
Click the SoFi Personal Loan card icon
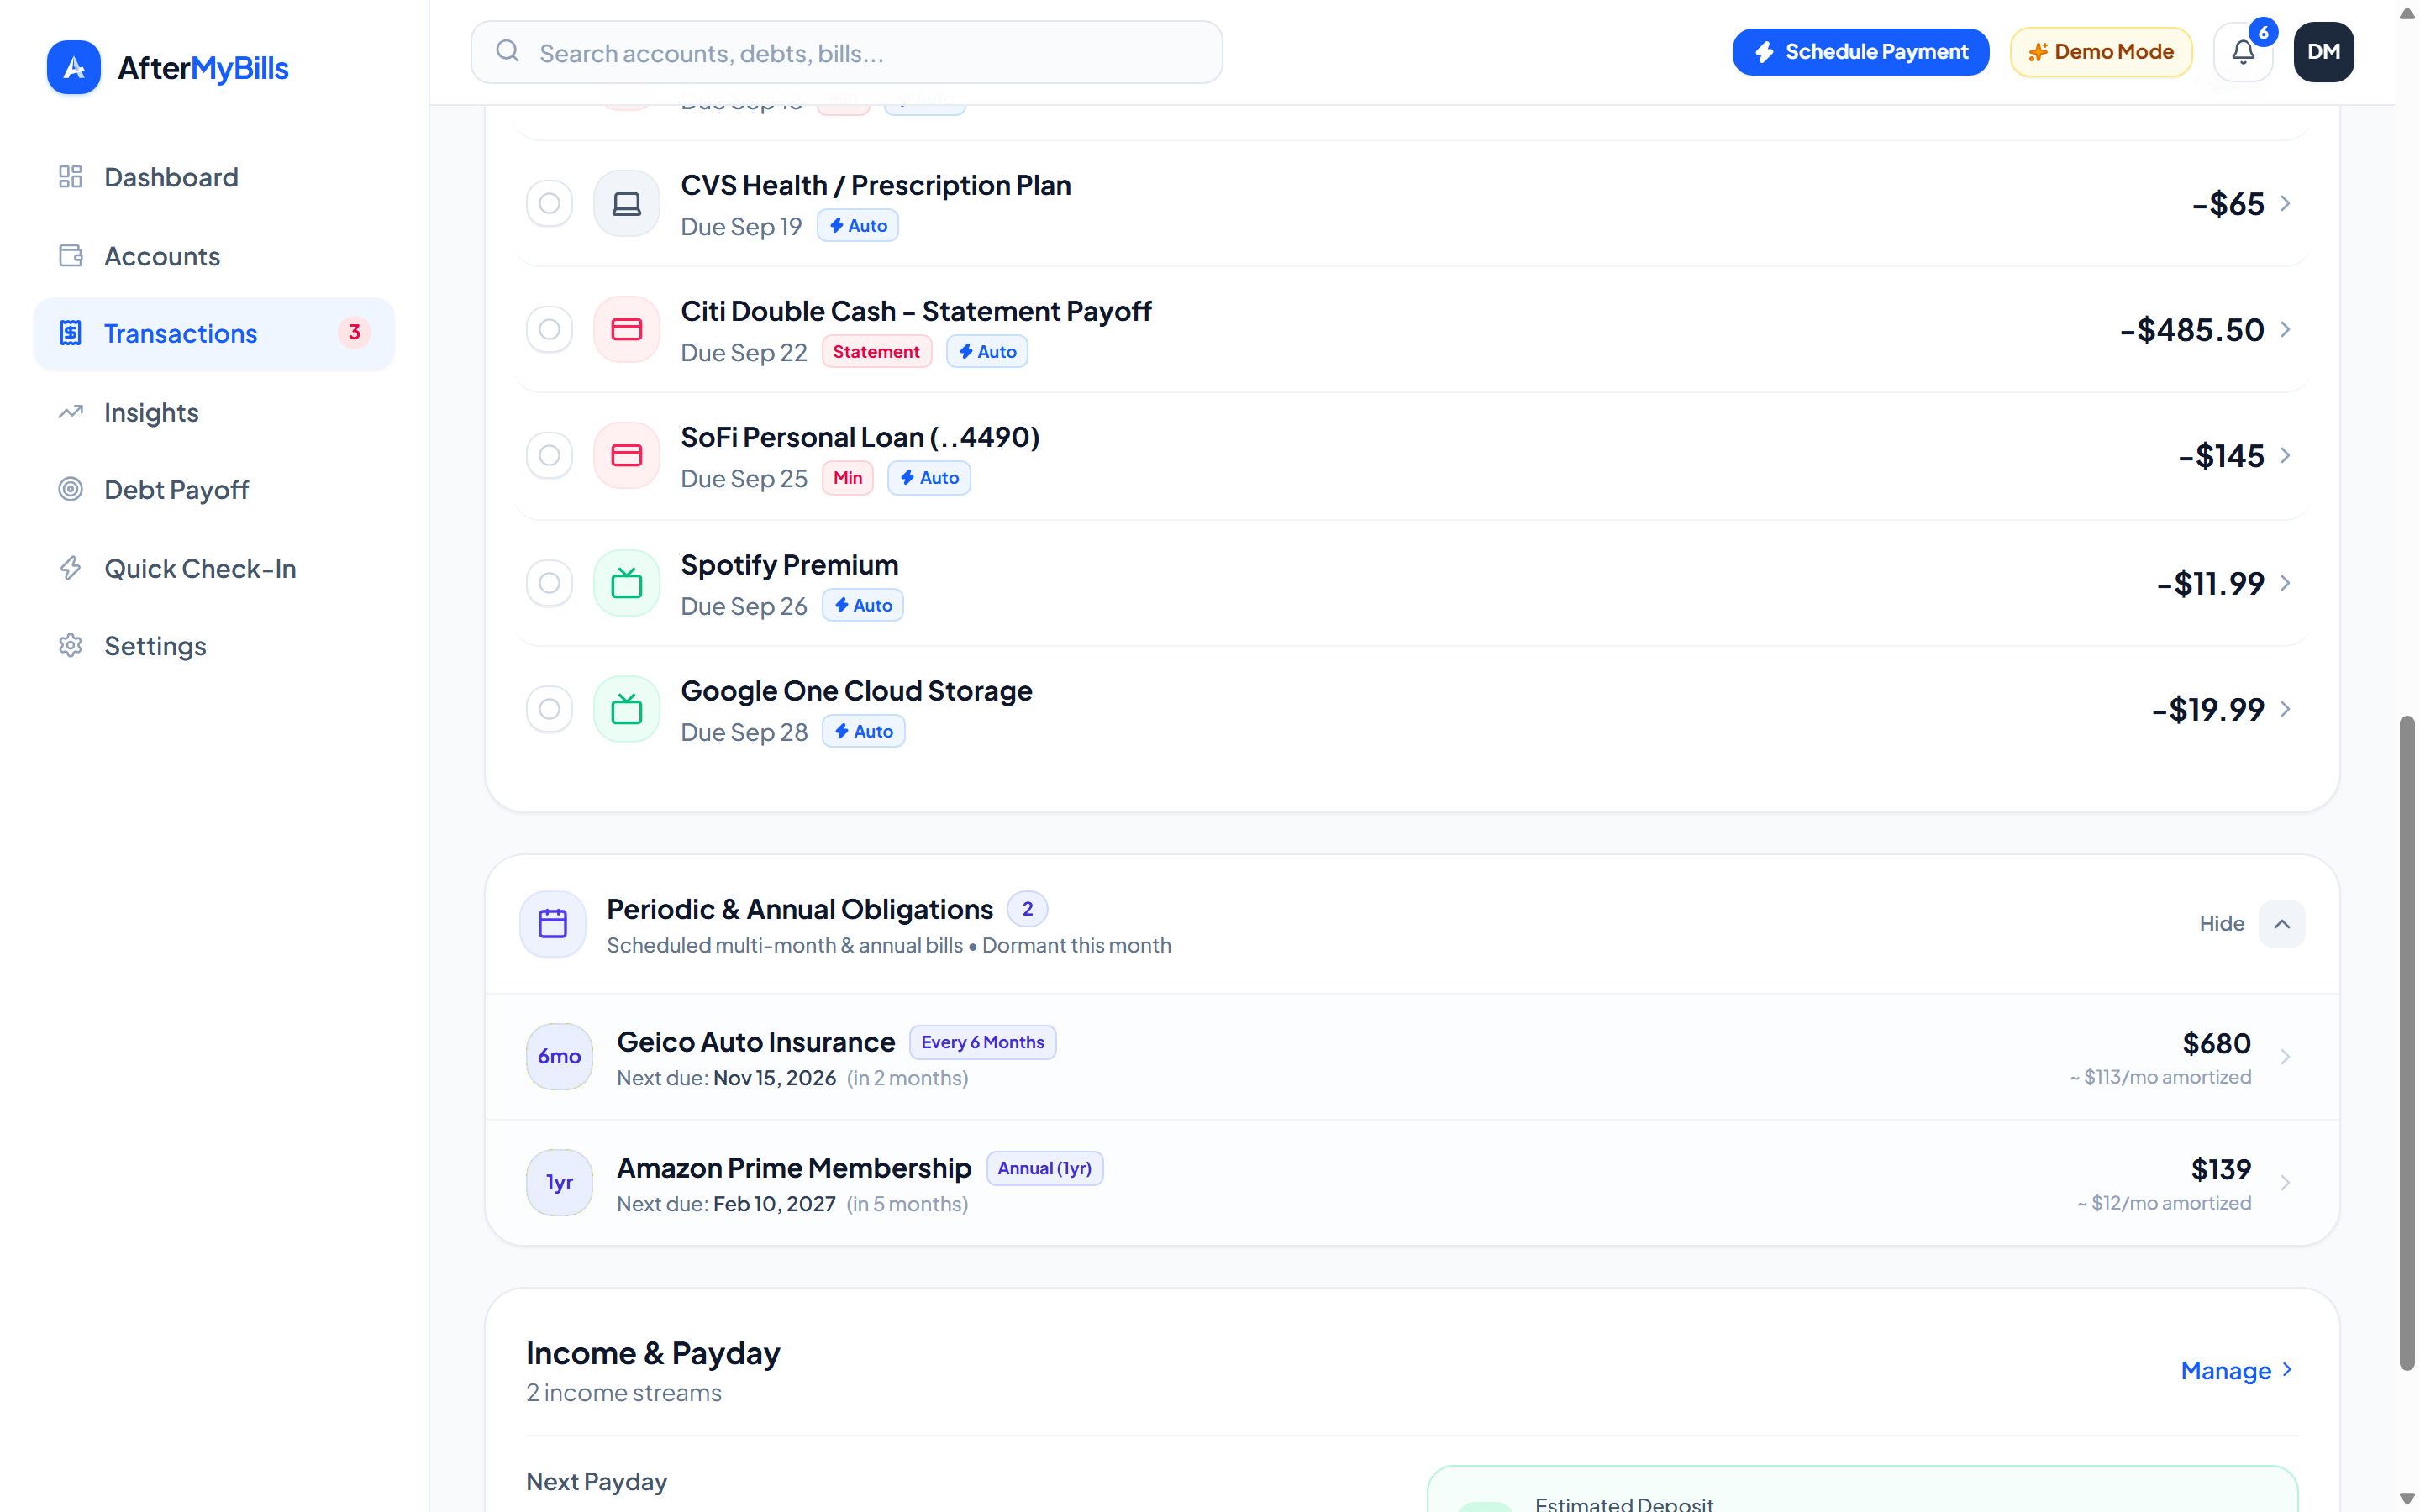(627, 456)
